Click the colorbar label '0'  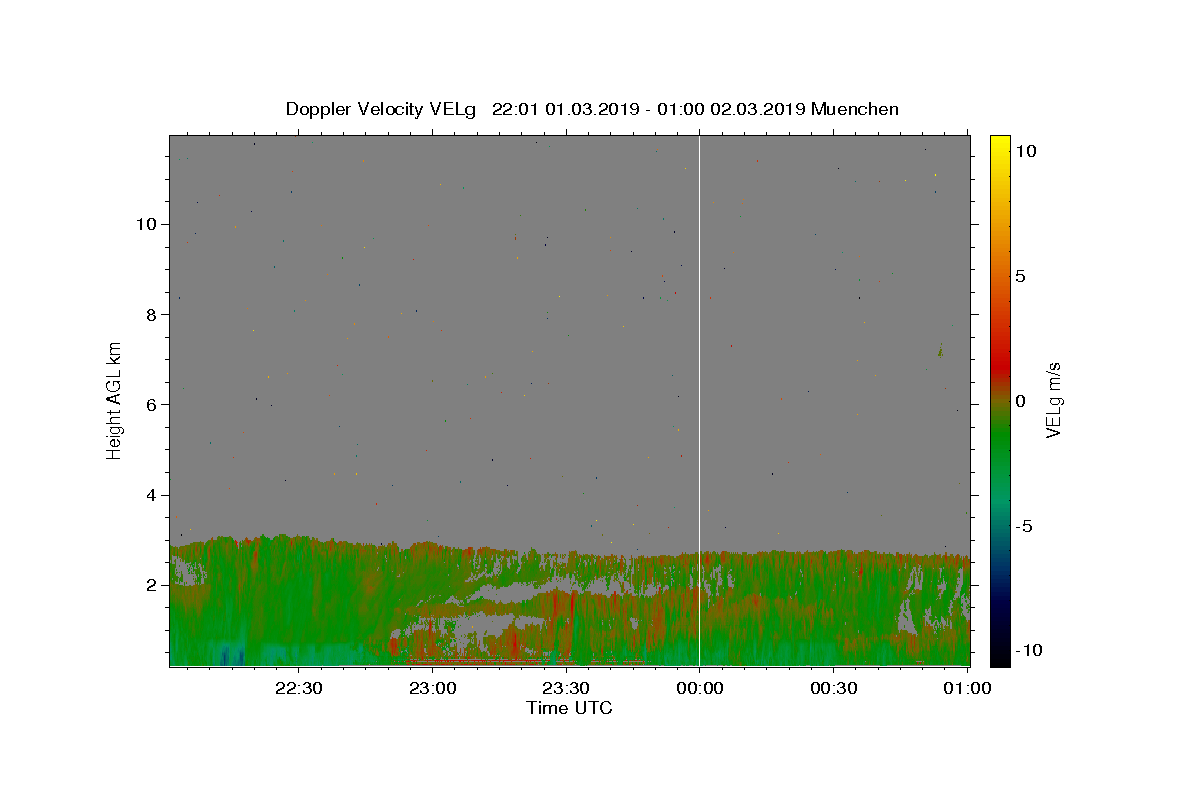click(x=1020, y=401)
